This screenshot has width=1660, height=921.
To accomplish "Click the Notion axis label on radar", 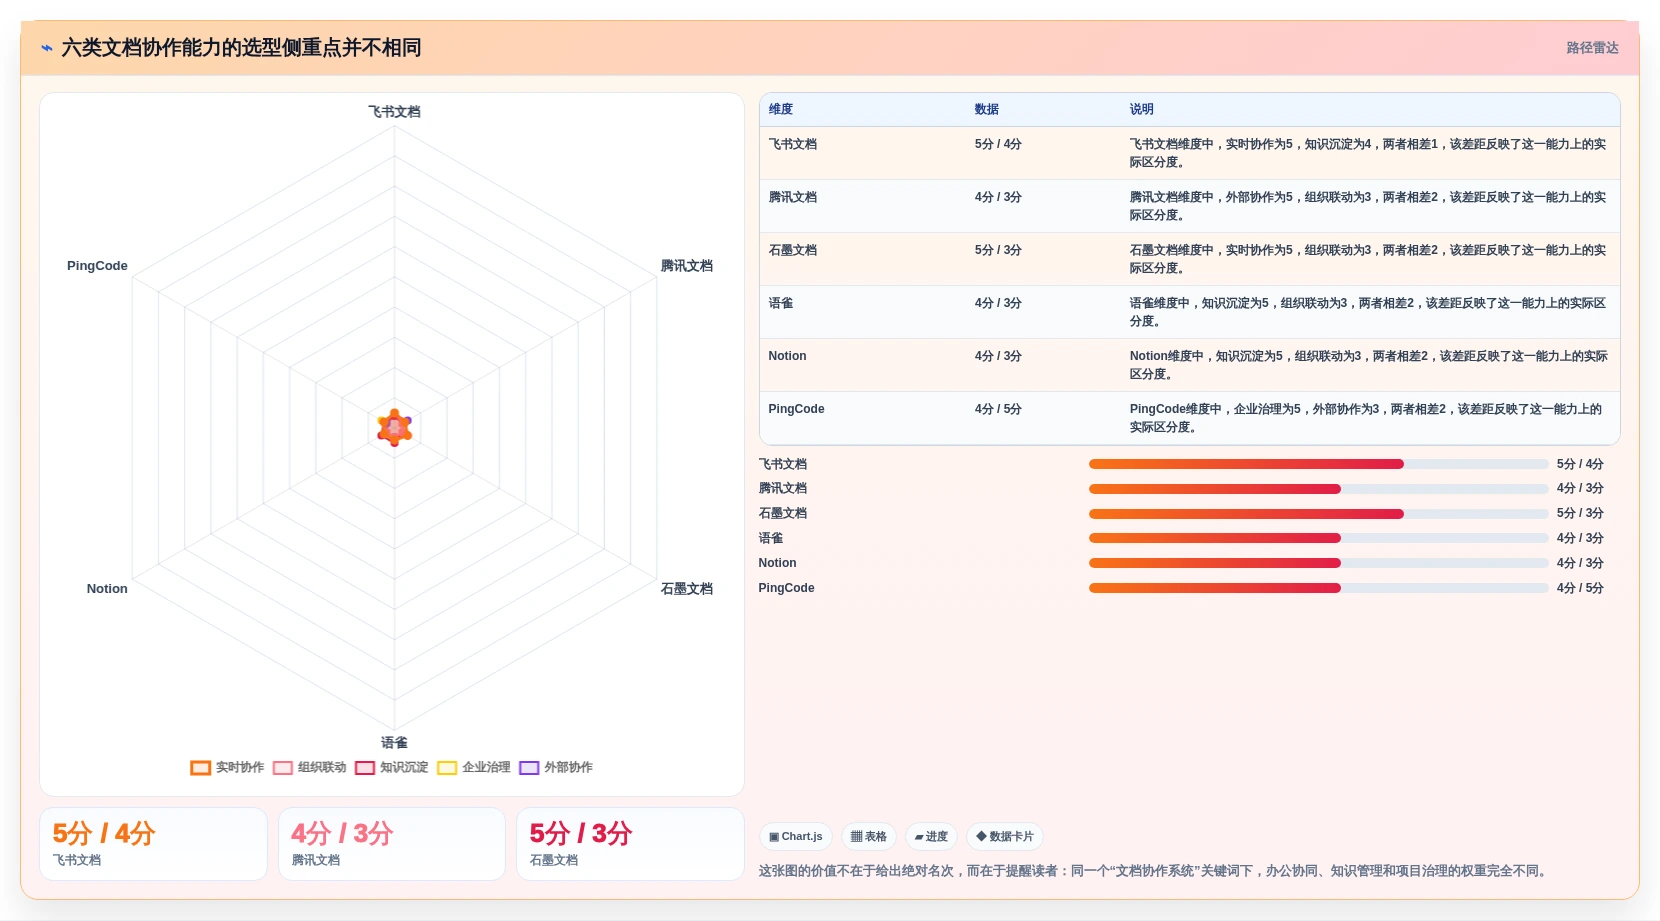I will [107, 589].
